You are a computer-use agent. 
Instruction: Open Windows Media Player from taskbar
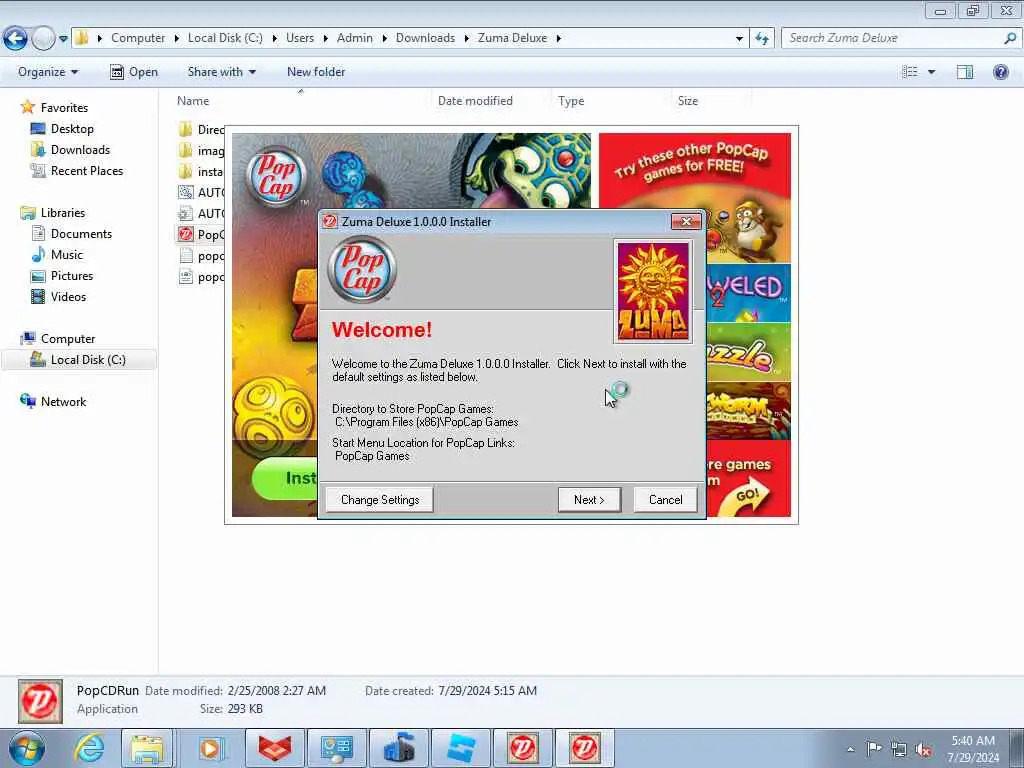pyautogui.click(x=210, y=748)
